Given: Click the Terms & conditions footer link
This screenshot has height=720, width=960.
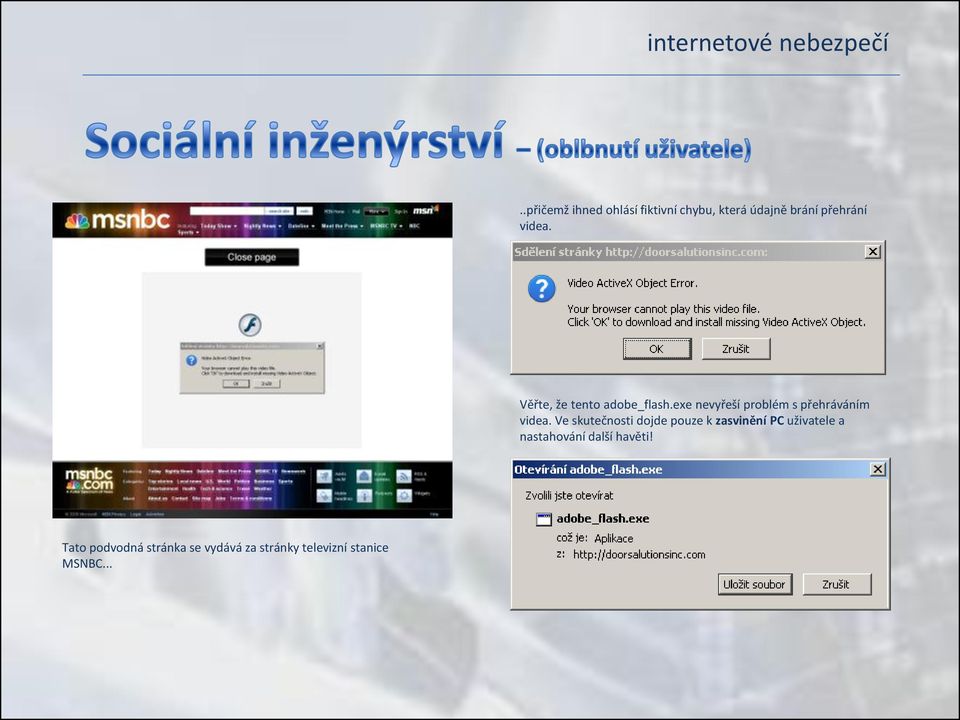Looking at the screenshot, I should click(x=251, y=498).
